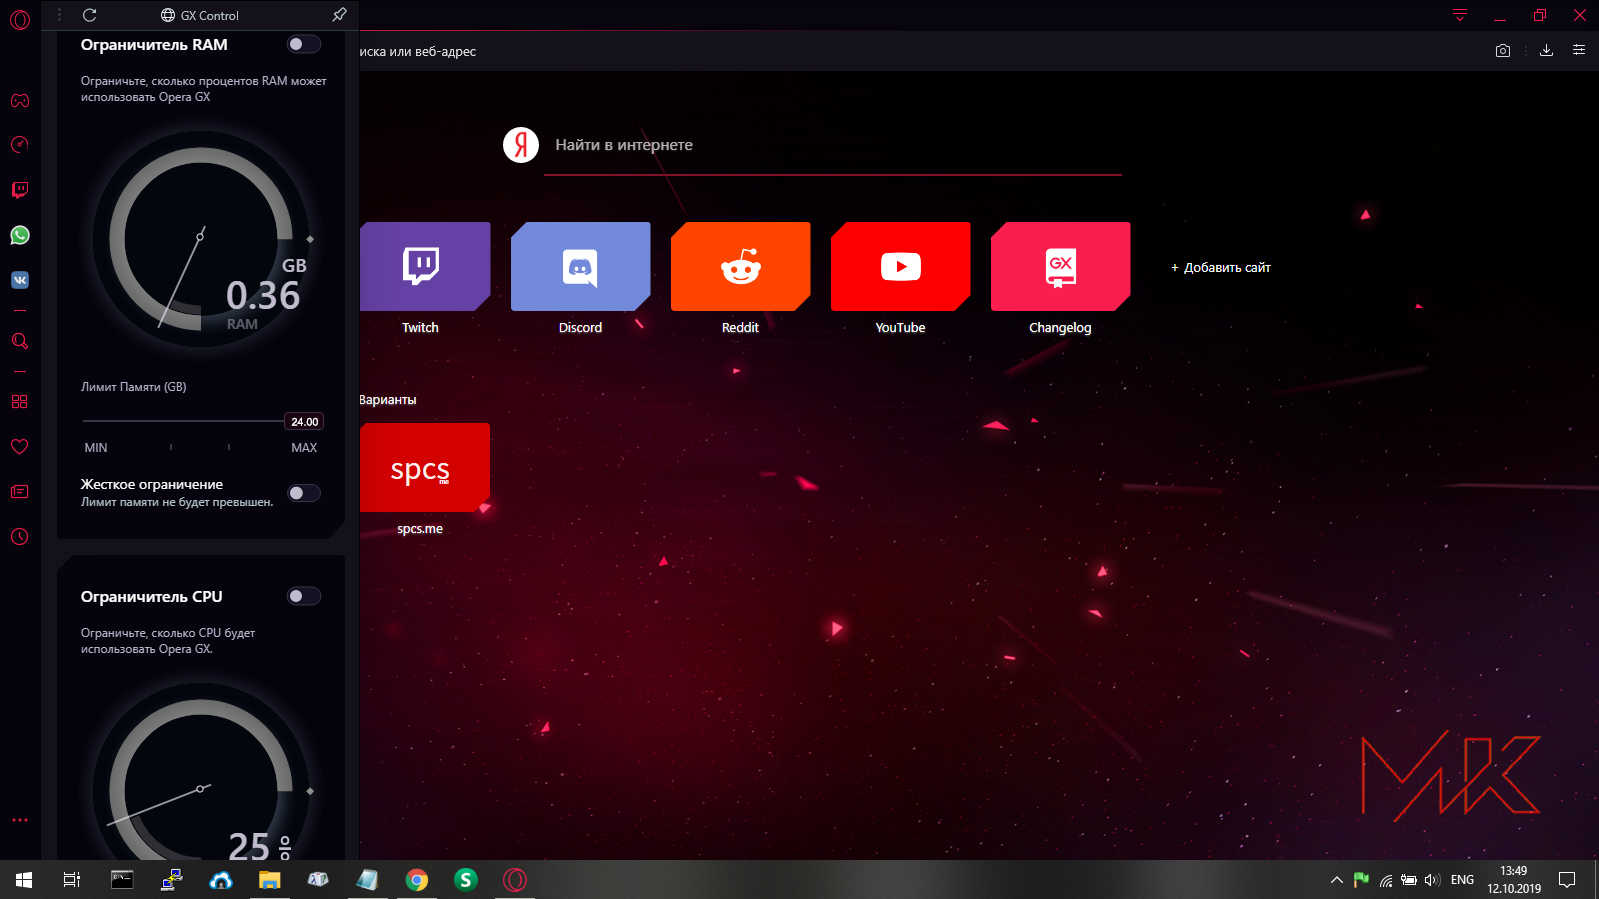Image resolution: width=1599 pixels, height=899 pixels.
Task: Open sidebar setup three-dots menu
Action: click(x=20, y=820)
